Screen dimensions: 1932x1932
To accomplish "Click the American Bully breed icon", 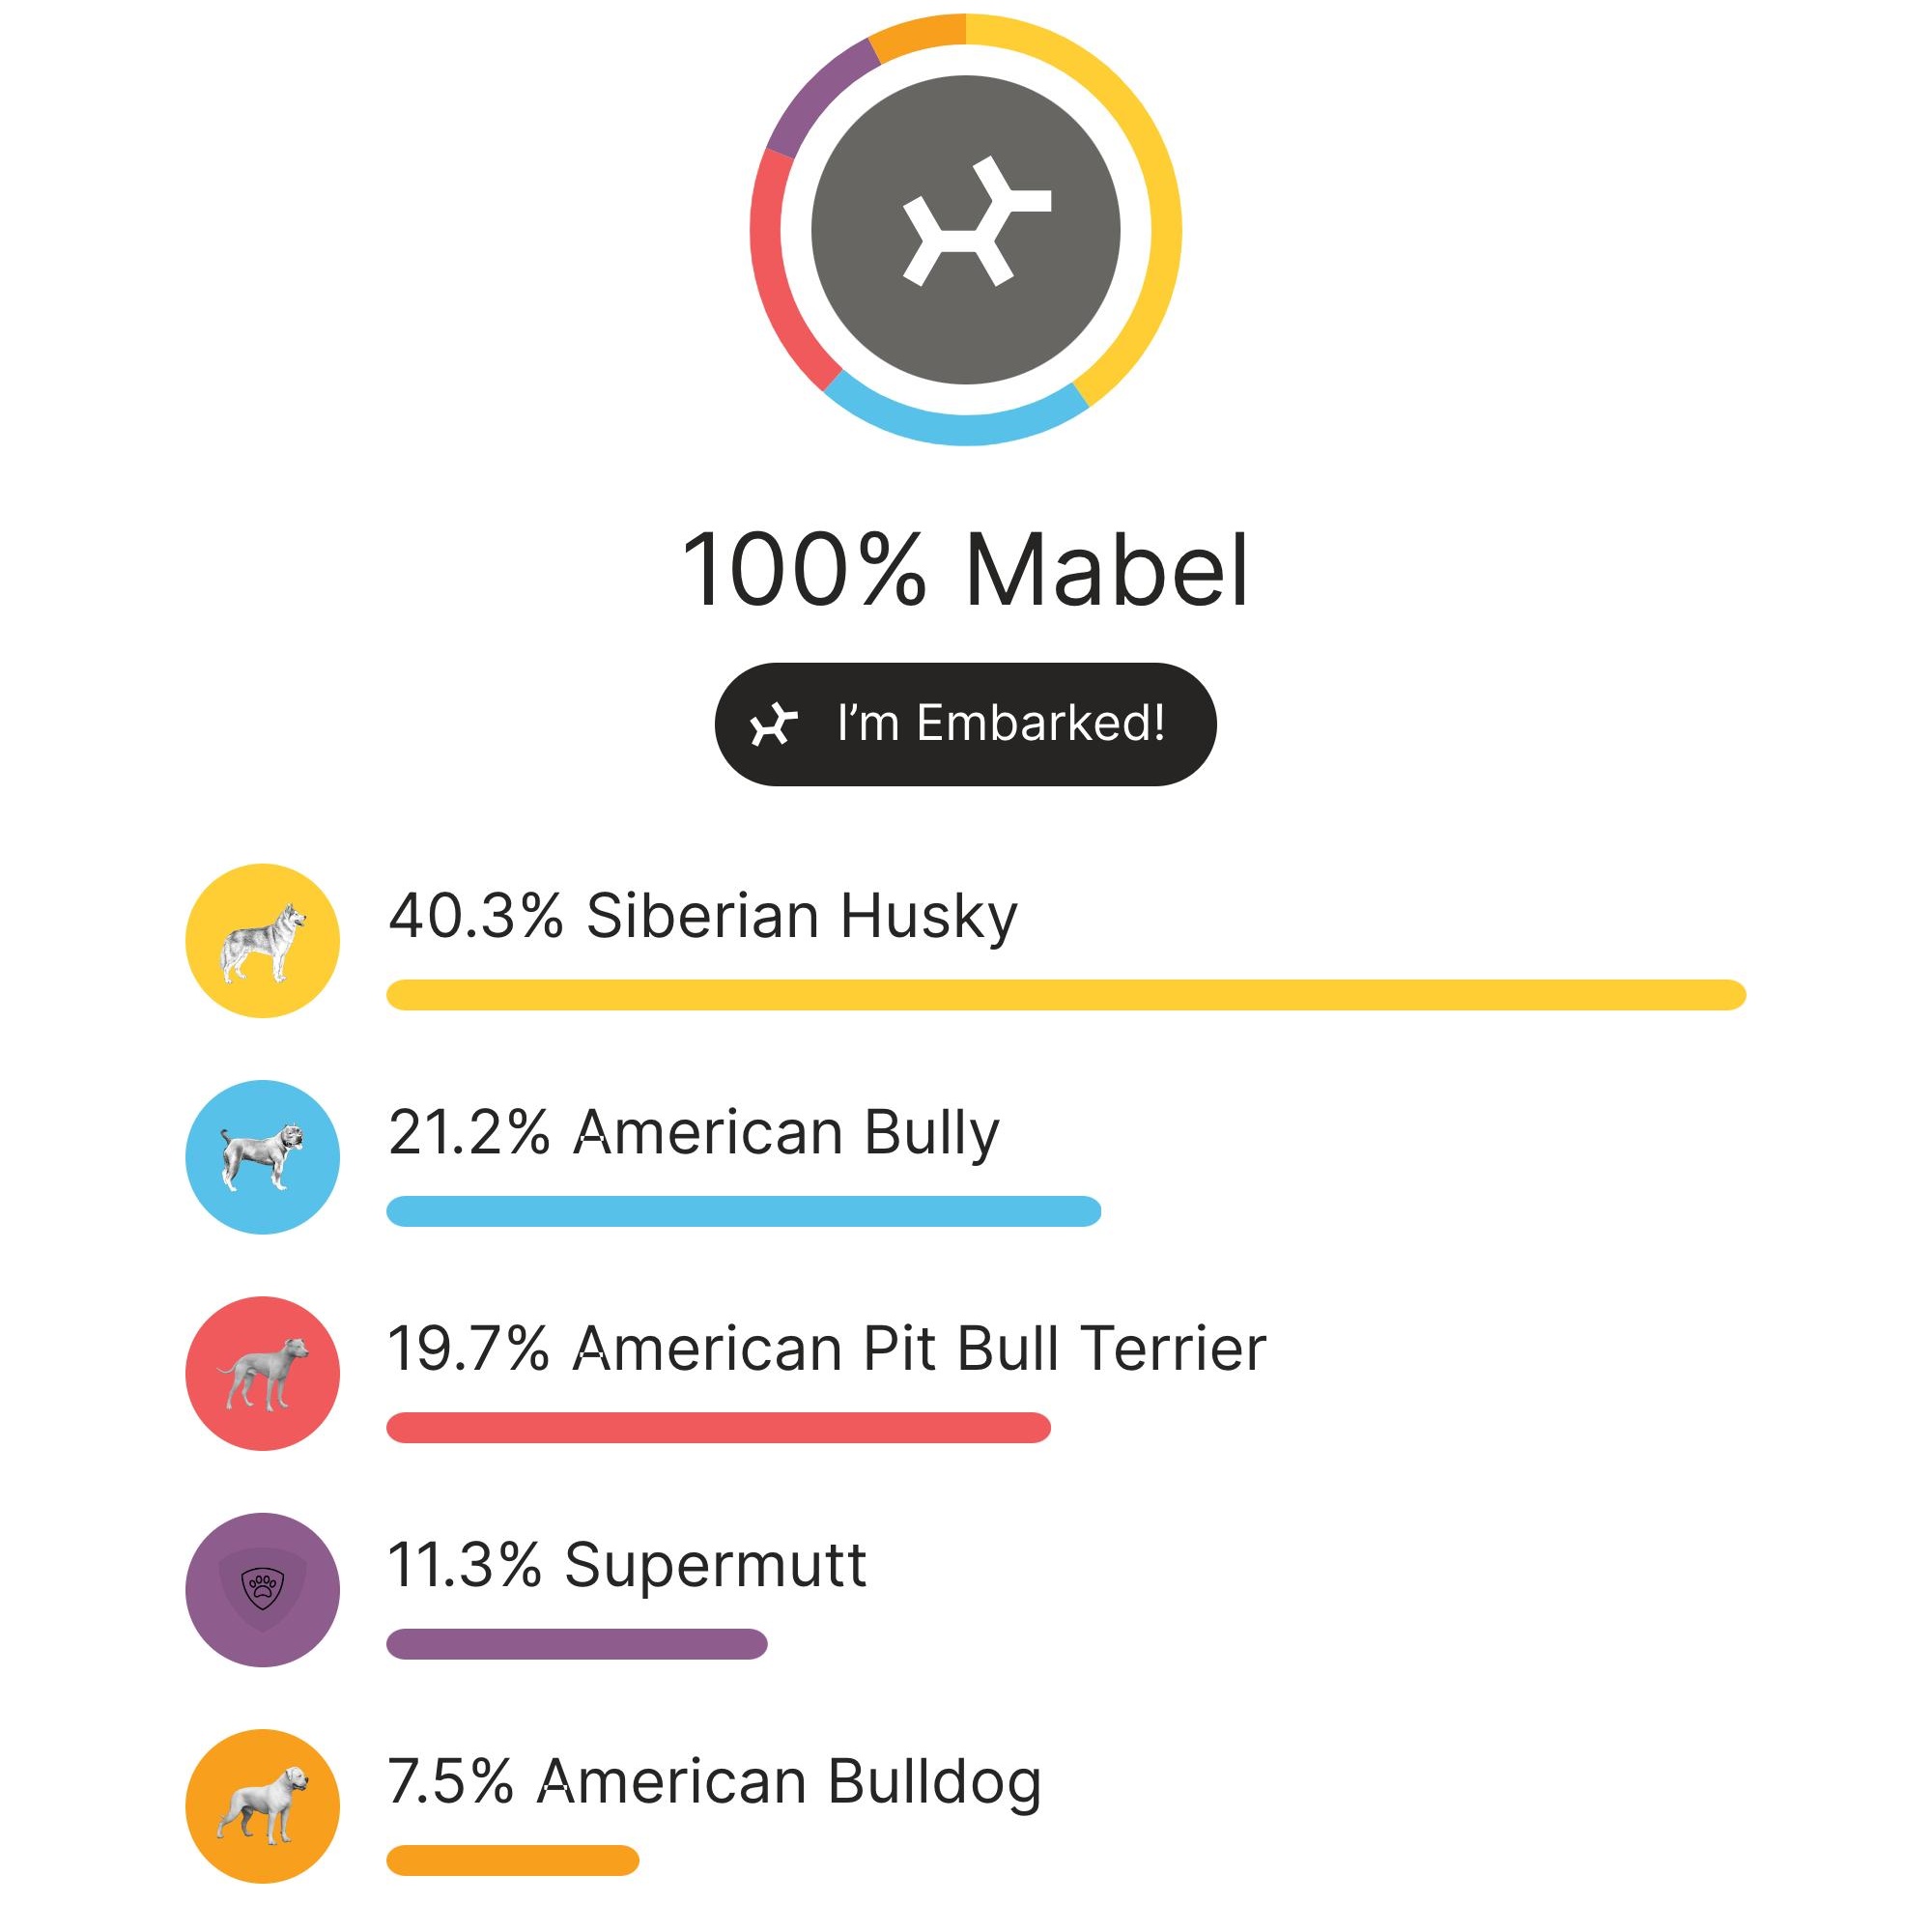I will (262, 1157).
